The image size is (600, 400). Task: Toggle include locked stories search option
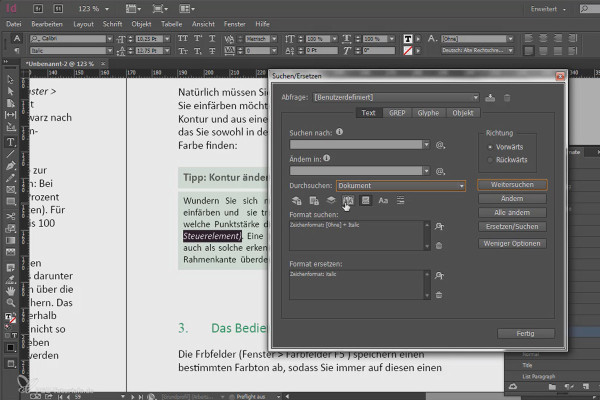click(314, 200)
